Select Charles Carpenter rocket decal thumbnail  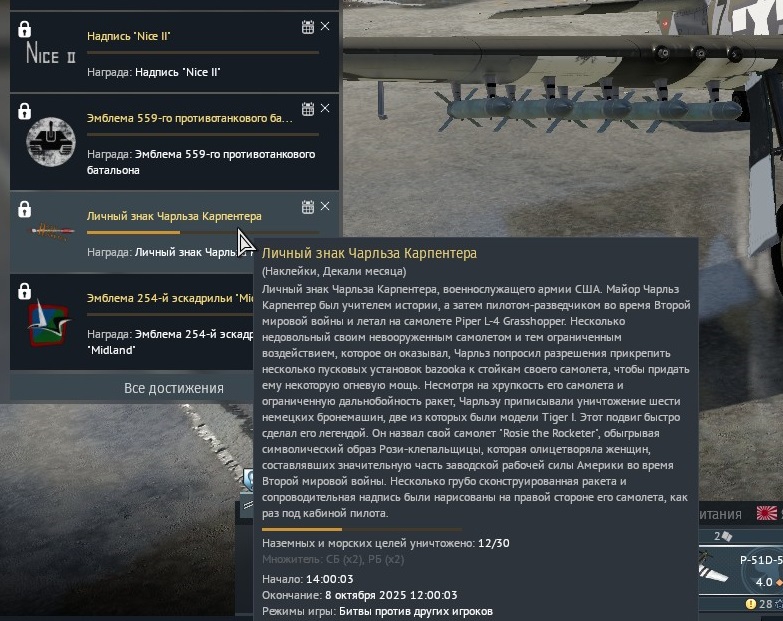(52, 231)
